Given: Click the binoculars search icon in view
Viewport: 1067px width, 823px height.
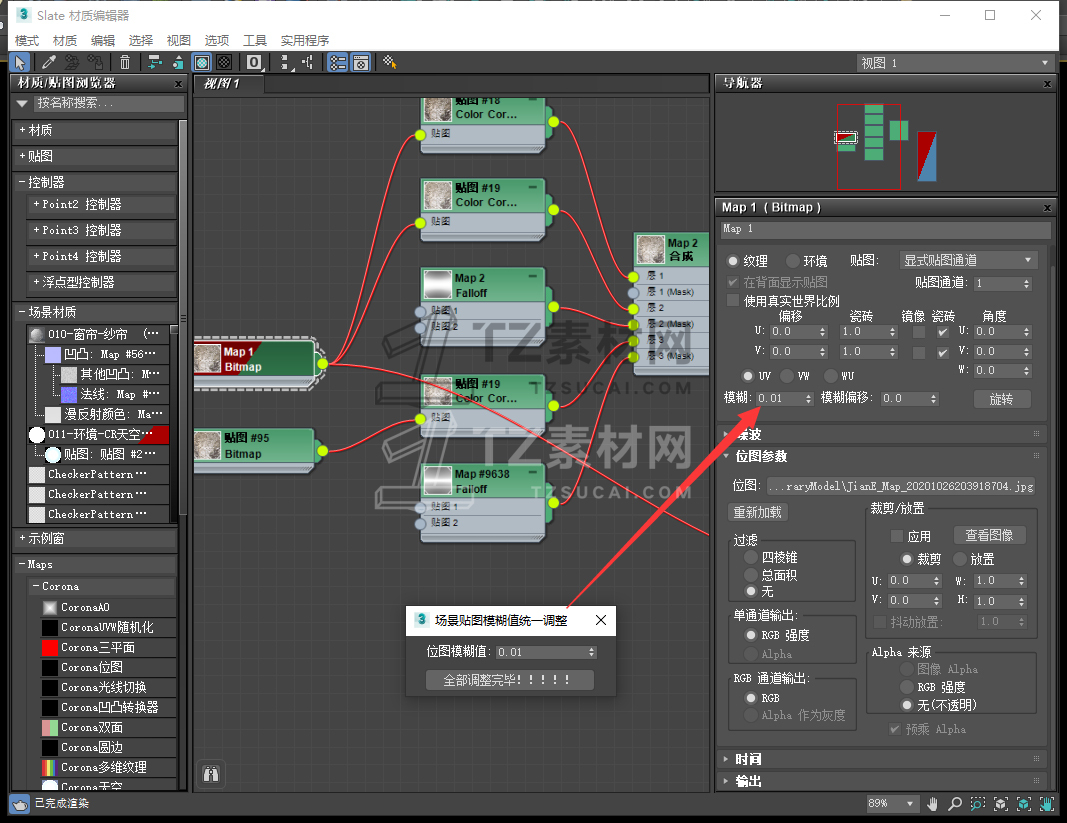Looking at the screenshot, I should point(211,774).
